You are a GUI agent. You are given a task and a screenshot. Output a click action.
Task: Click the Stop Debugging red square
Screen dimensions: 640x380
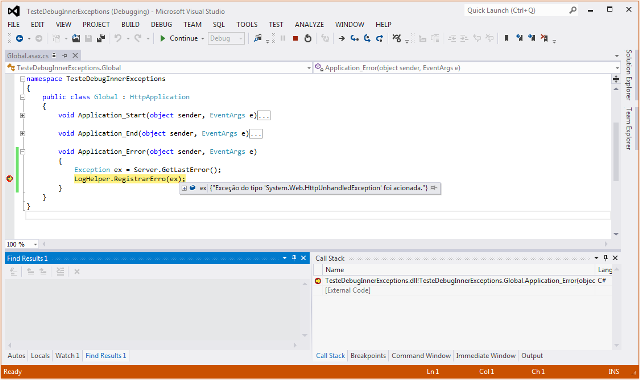pyautogui.click(x=296, y=38)
